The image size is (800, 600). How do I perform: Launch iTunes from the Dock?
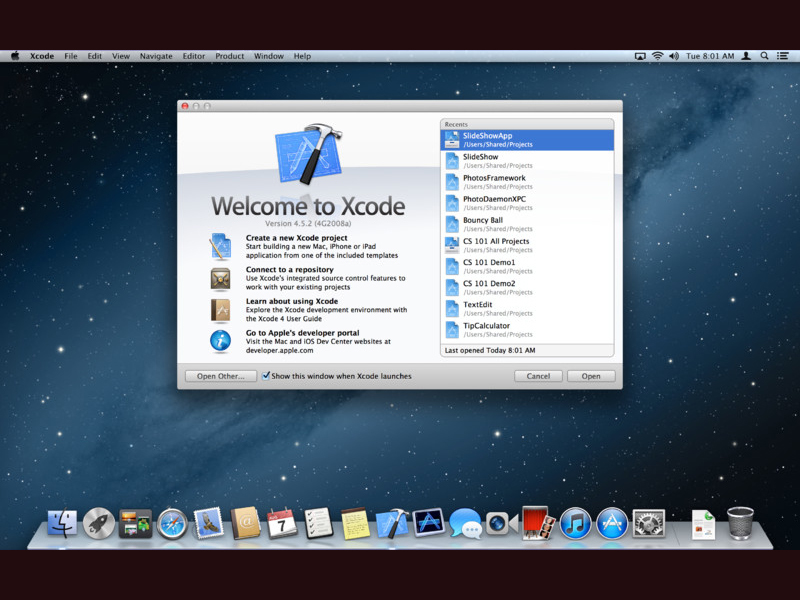click(x=575, y=523)
